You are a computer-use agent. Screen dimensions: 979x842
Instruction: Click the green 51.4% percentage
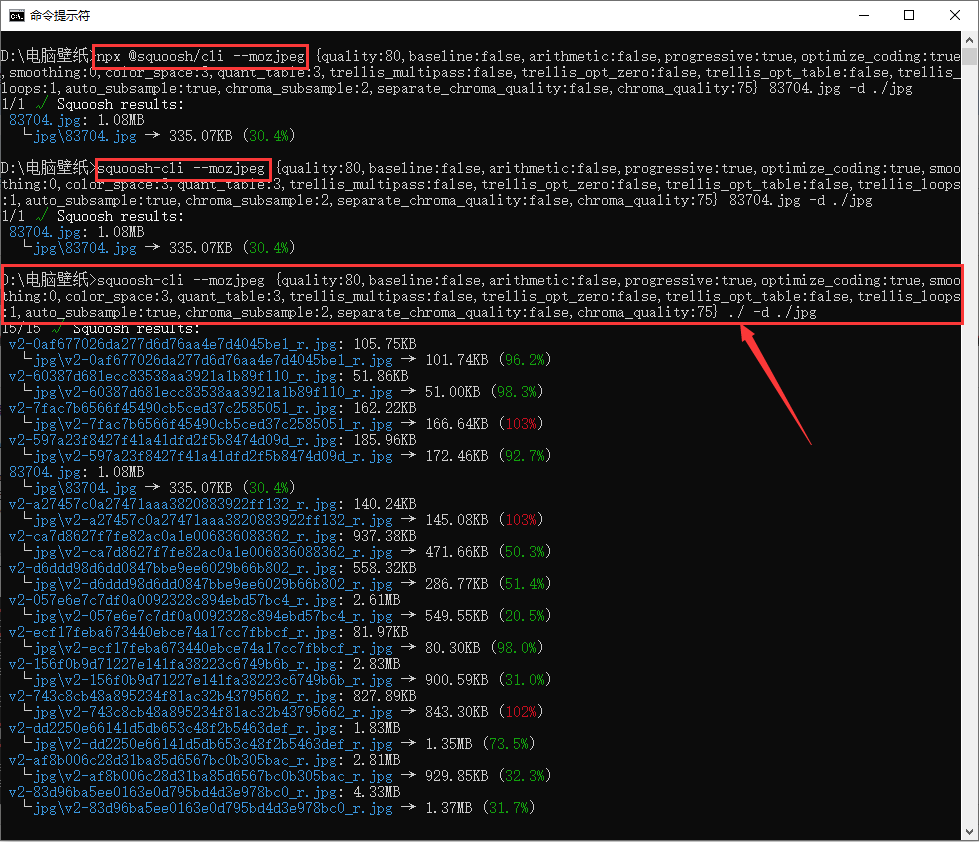tap(524, 584)
